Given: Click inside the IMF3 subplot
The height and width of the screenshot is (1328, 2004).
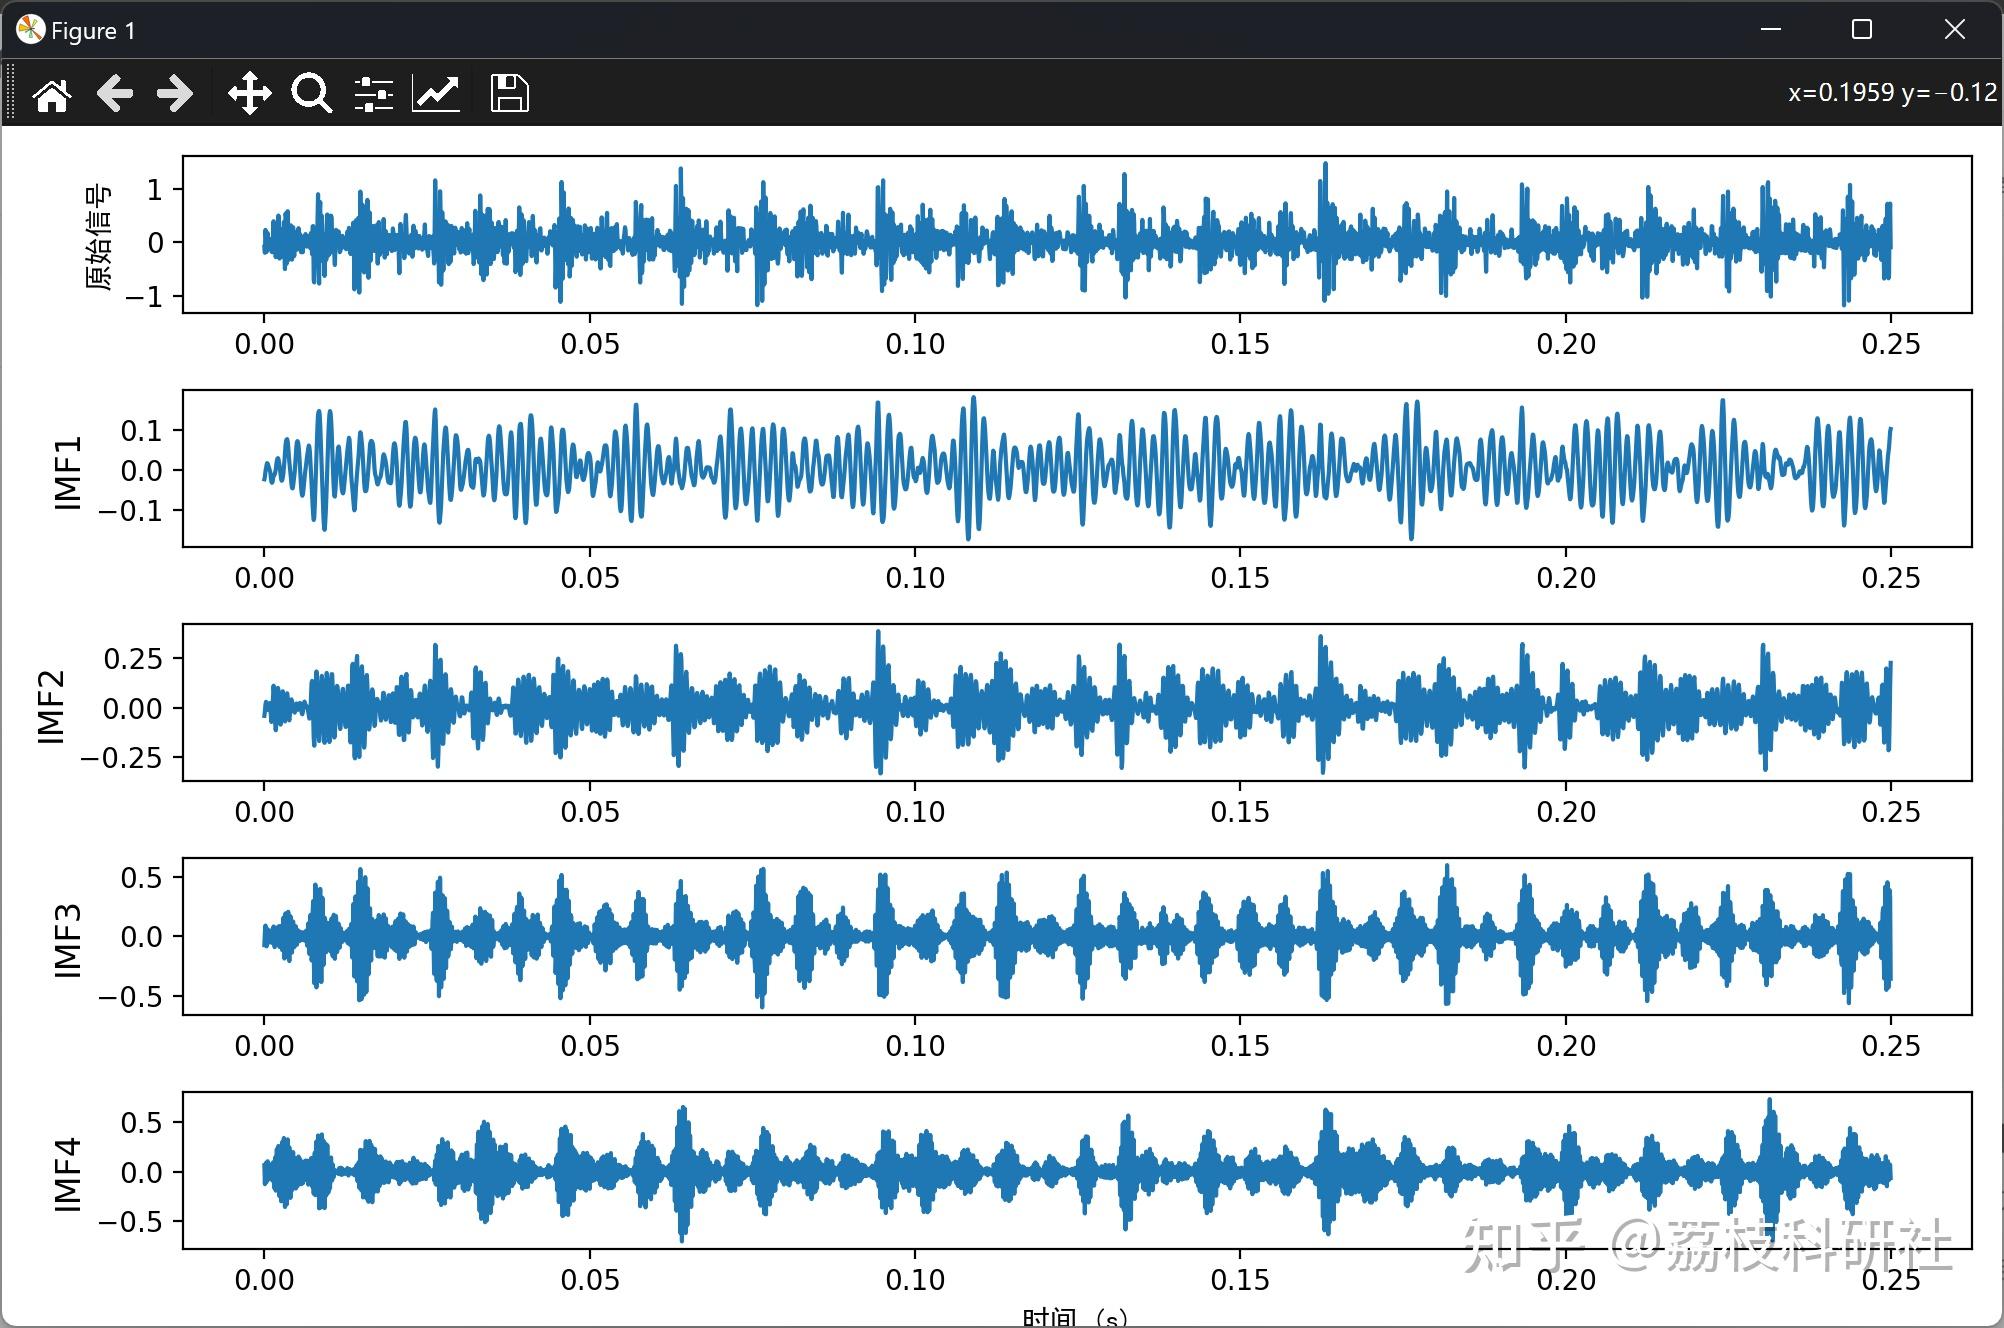Looking at the screenshot, I should [x=1076, y=936].
